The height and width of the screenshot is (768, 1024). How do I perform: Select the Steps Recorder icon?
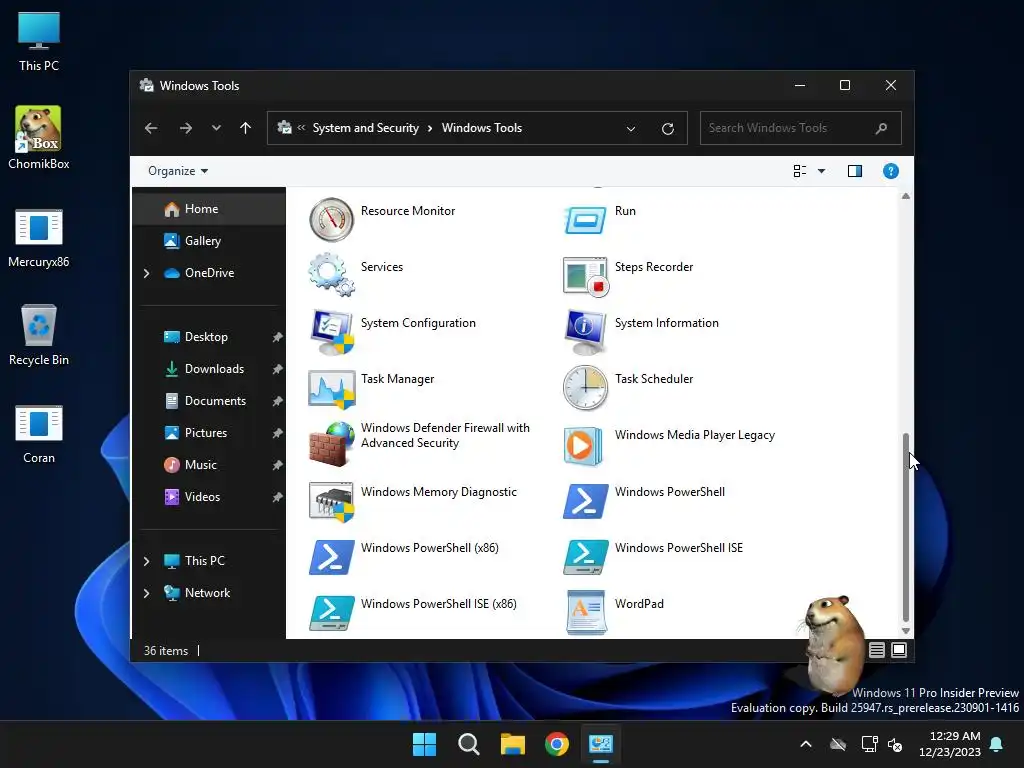coord(585,276)
